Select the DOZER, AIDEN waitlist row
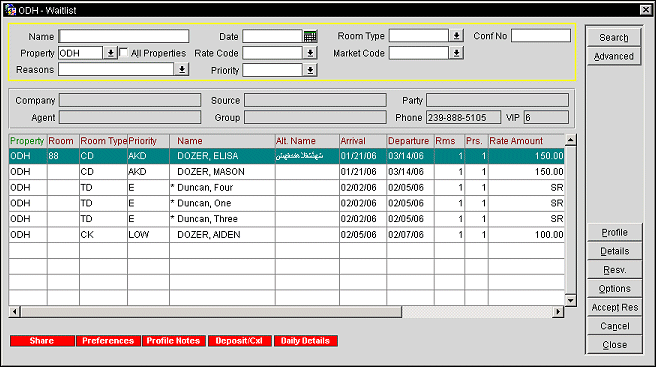Screen dimensions: 656x367 pyautogui.click(x=287, y=235)
